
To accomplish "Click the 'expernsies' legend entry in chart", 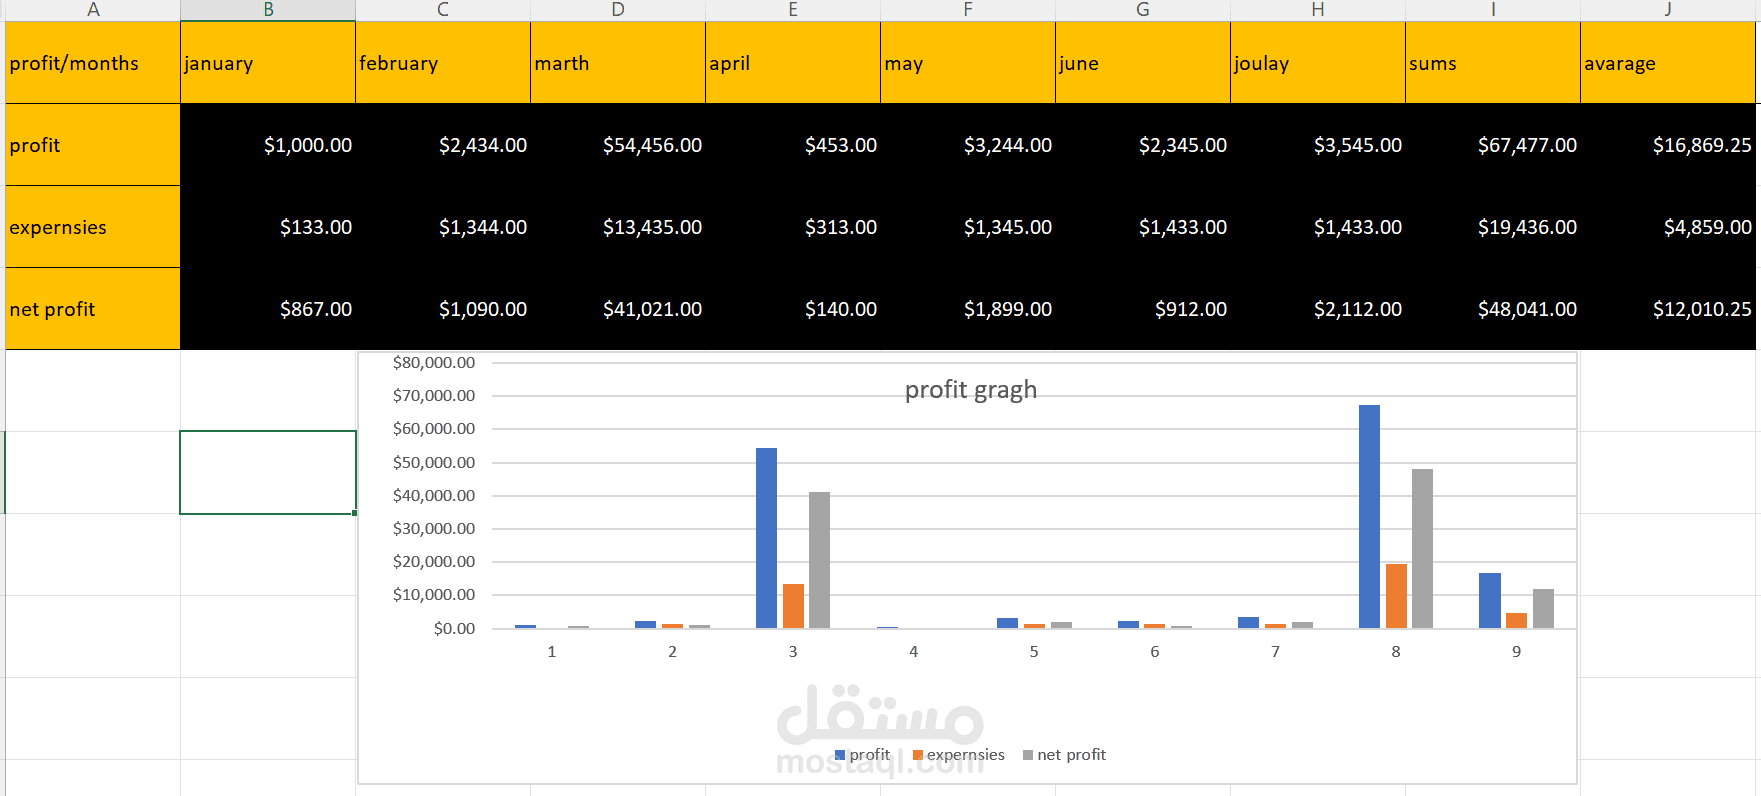I will click(x=959, y=755).
